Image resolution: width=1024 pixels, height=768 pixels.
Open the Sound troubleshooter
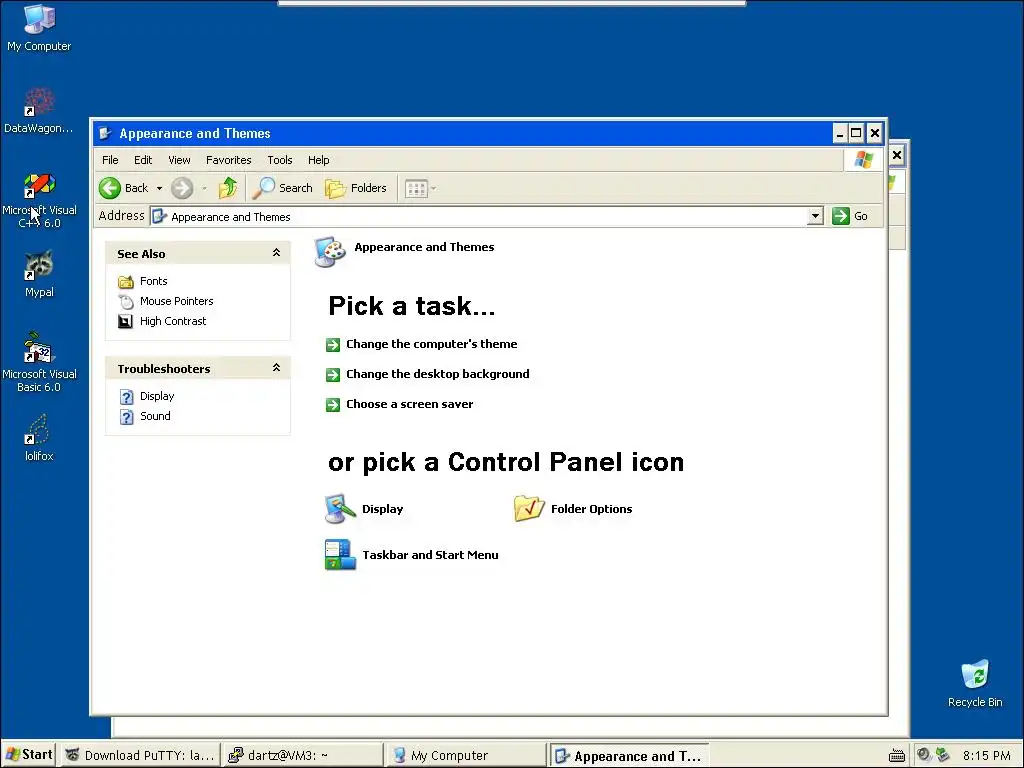(155, 416)
